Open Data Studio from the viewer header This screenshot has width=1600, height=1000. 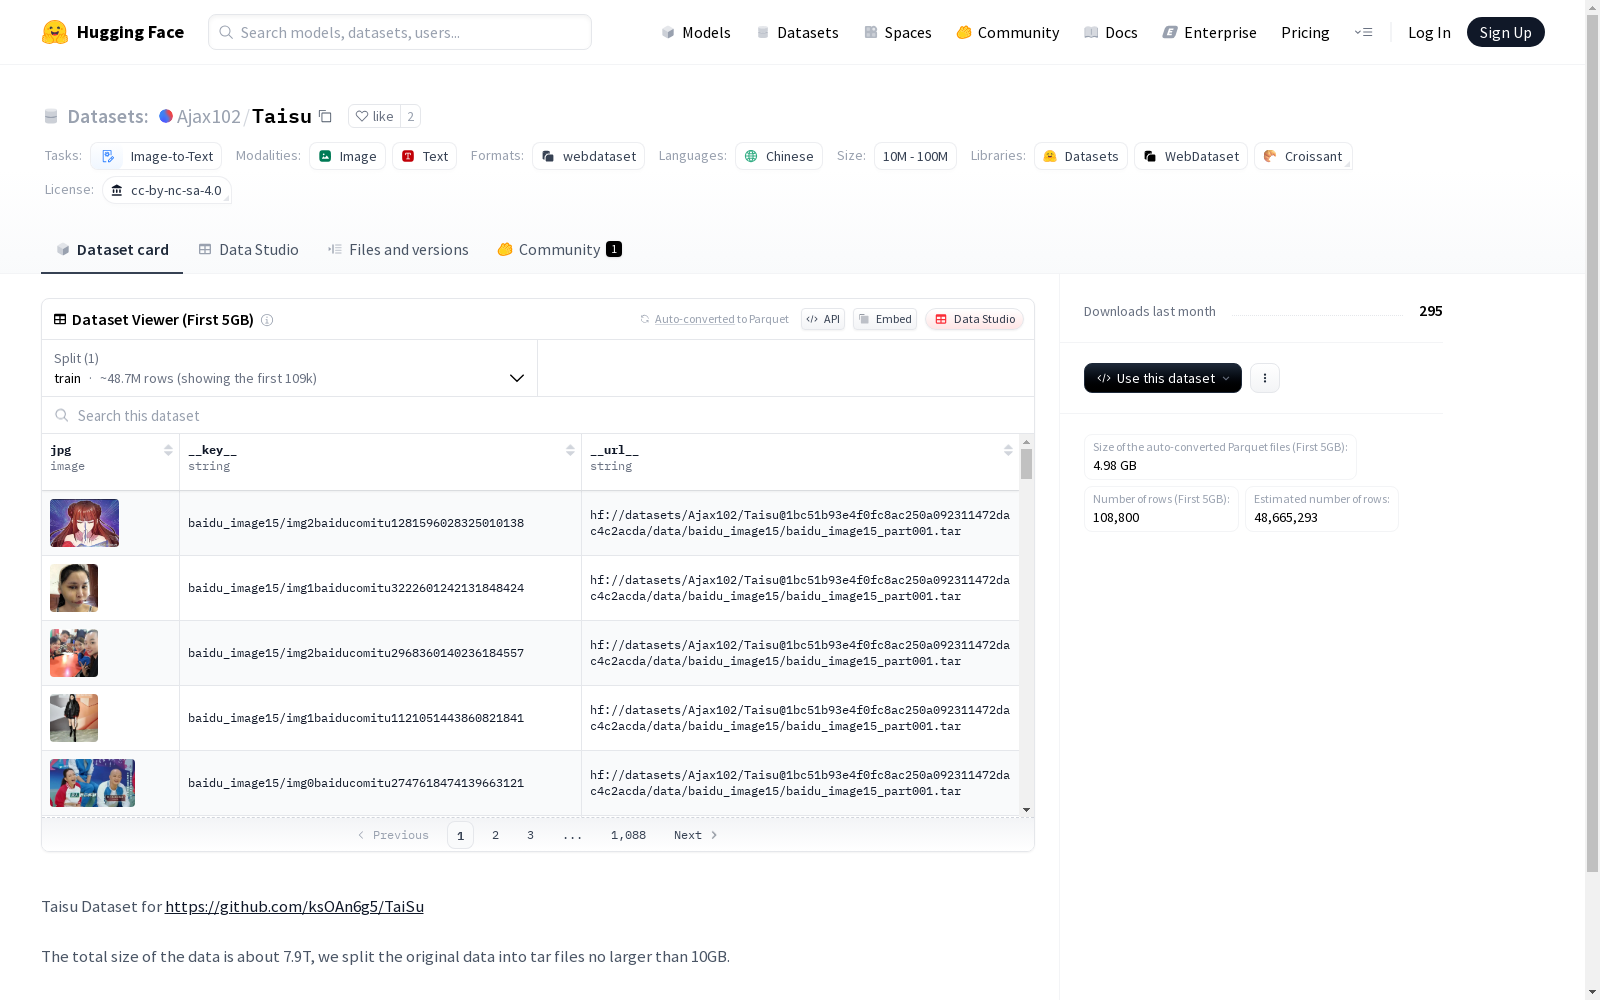974,319
